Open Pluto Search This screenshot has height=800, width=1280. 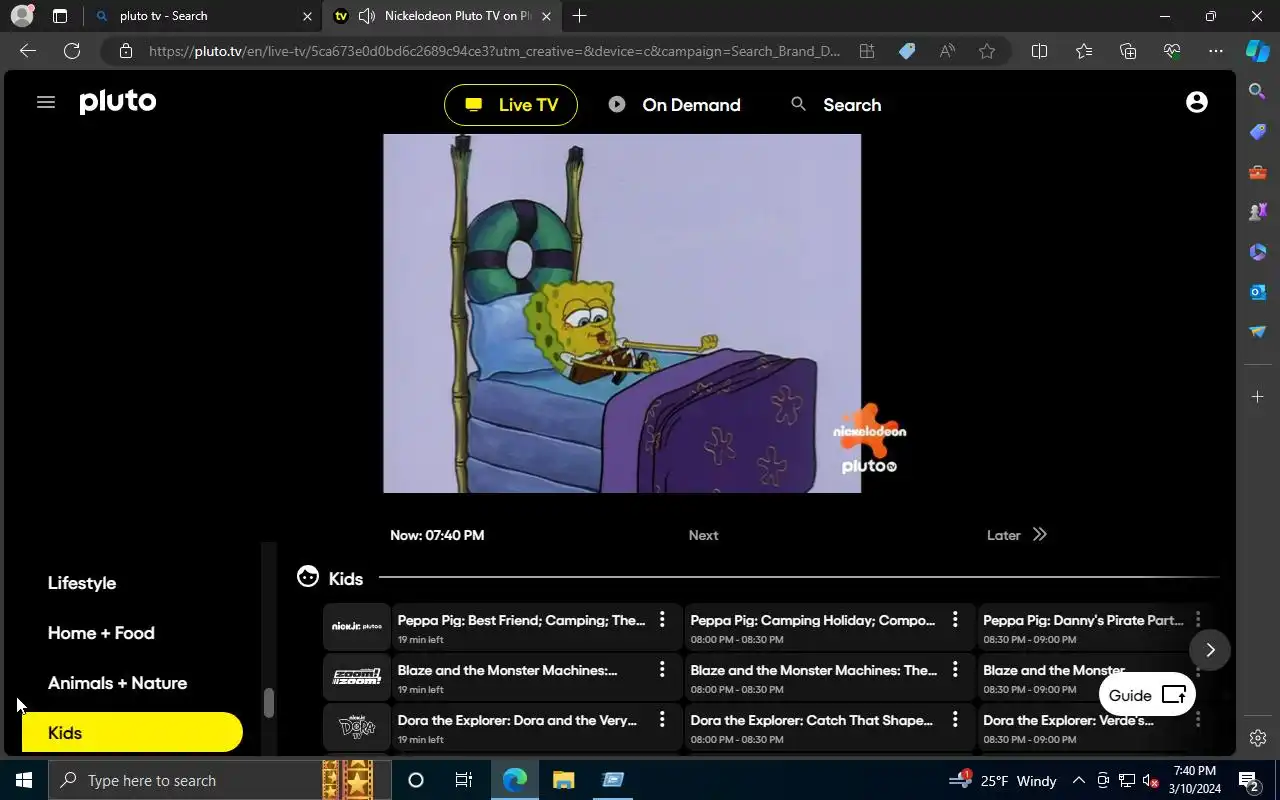pyautogui.click(x=836, y=105)
